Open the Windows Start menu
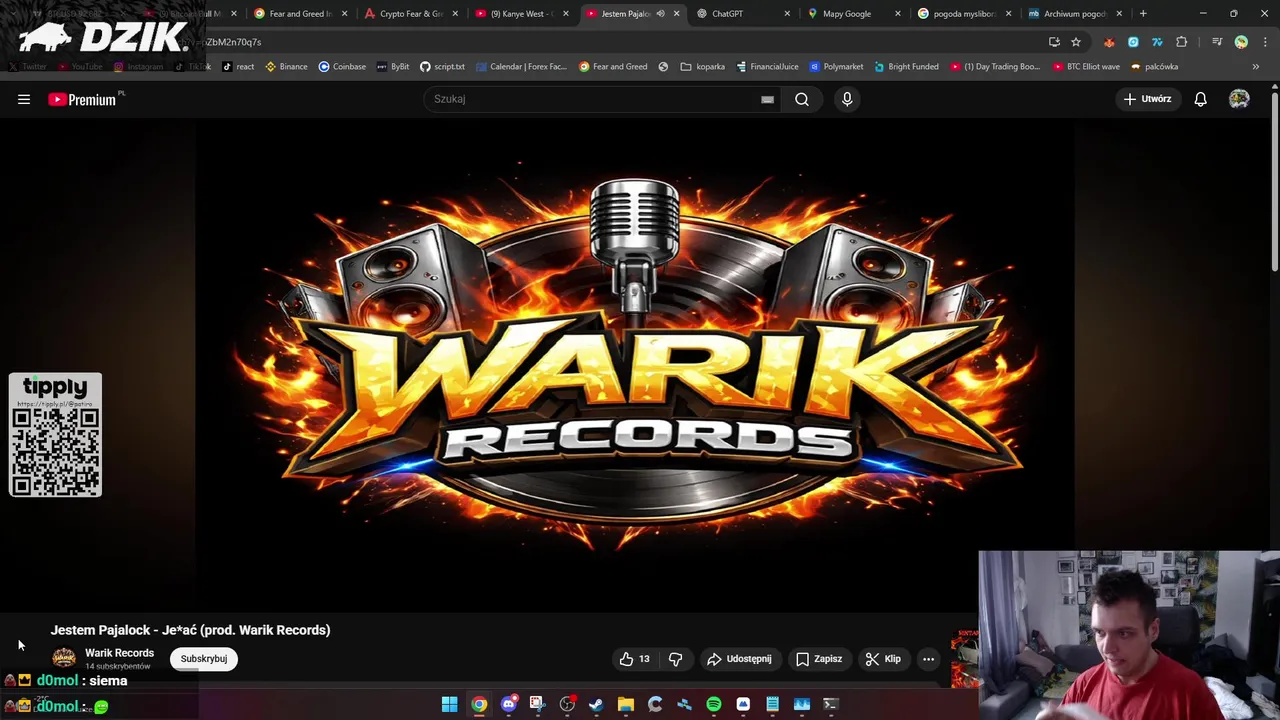Viewport: 1280px width, 720px height. pos(449,704)
